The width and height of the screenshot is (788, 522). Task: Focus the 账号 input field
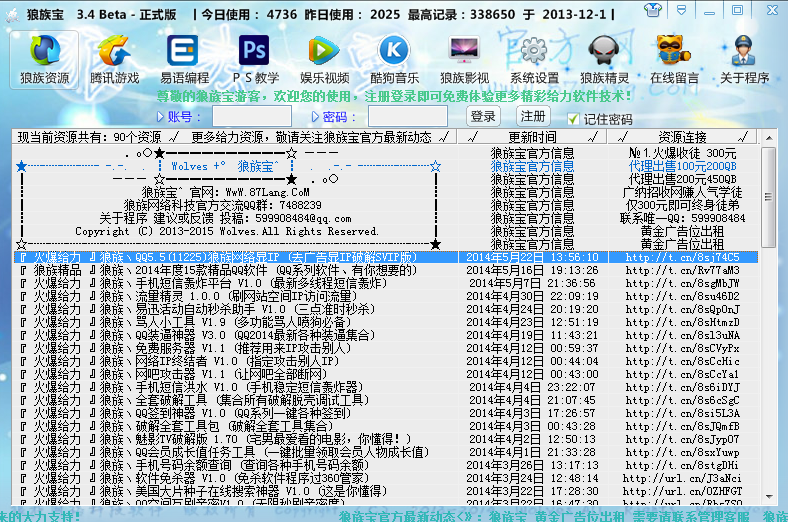click(252, 117)
